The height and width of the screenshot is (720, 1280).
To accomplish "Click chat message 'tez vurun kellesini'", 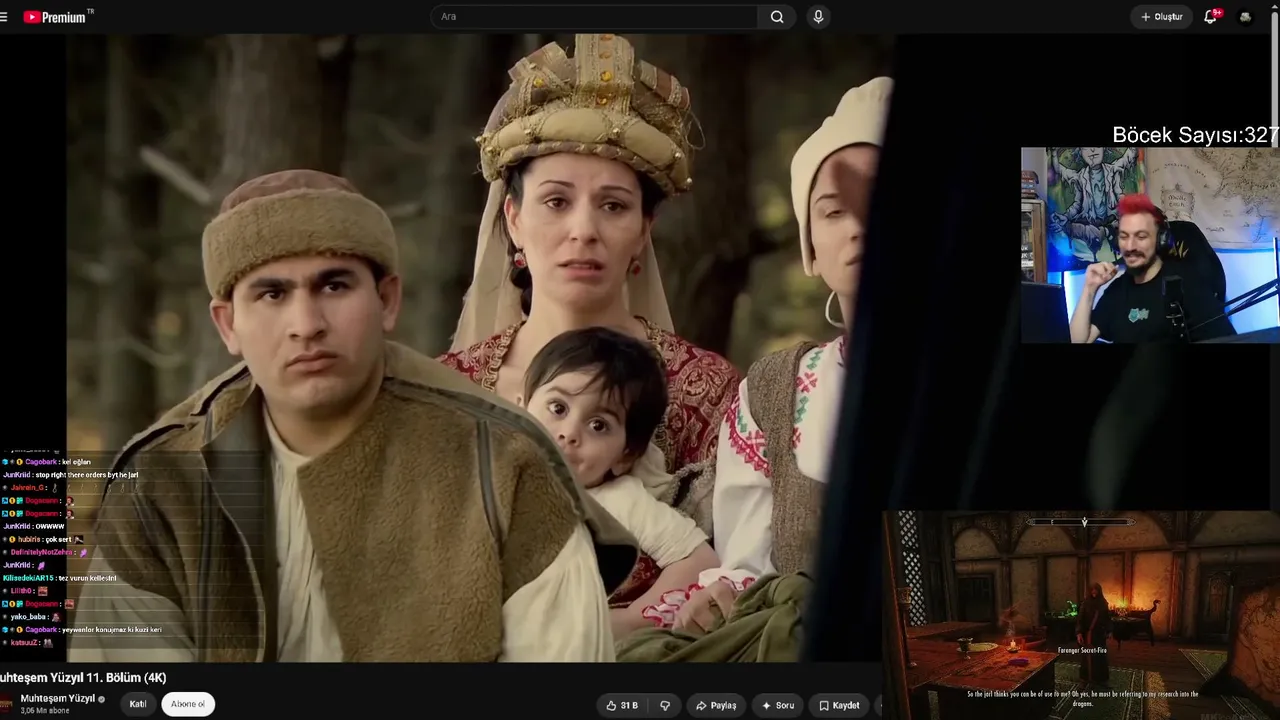I will pos(87,578).
